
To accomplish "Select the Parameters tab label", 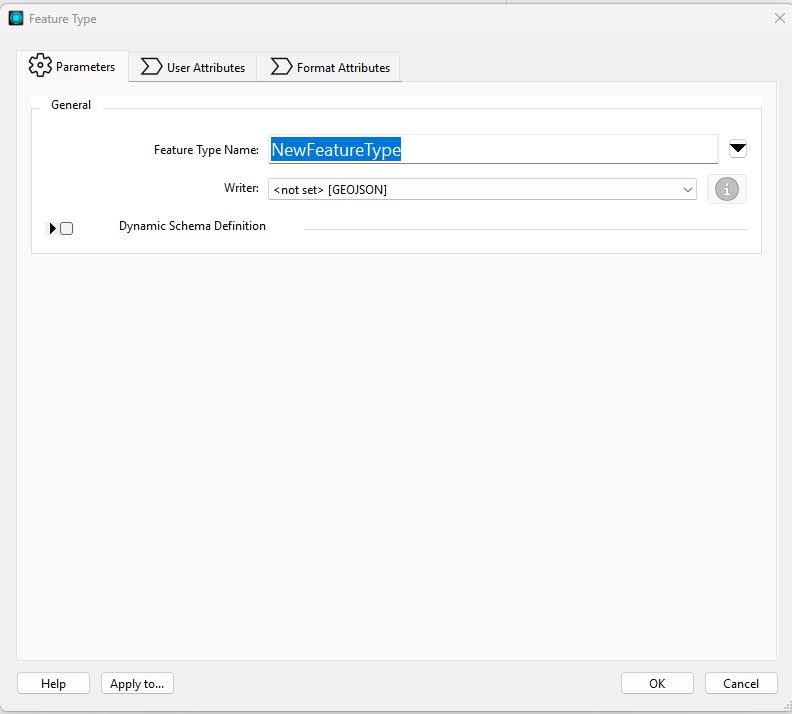I will click(85, 67).
